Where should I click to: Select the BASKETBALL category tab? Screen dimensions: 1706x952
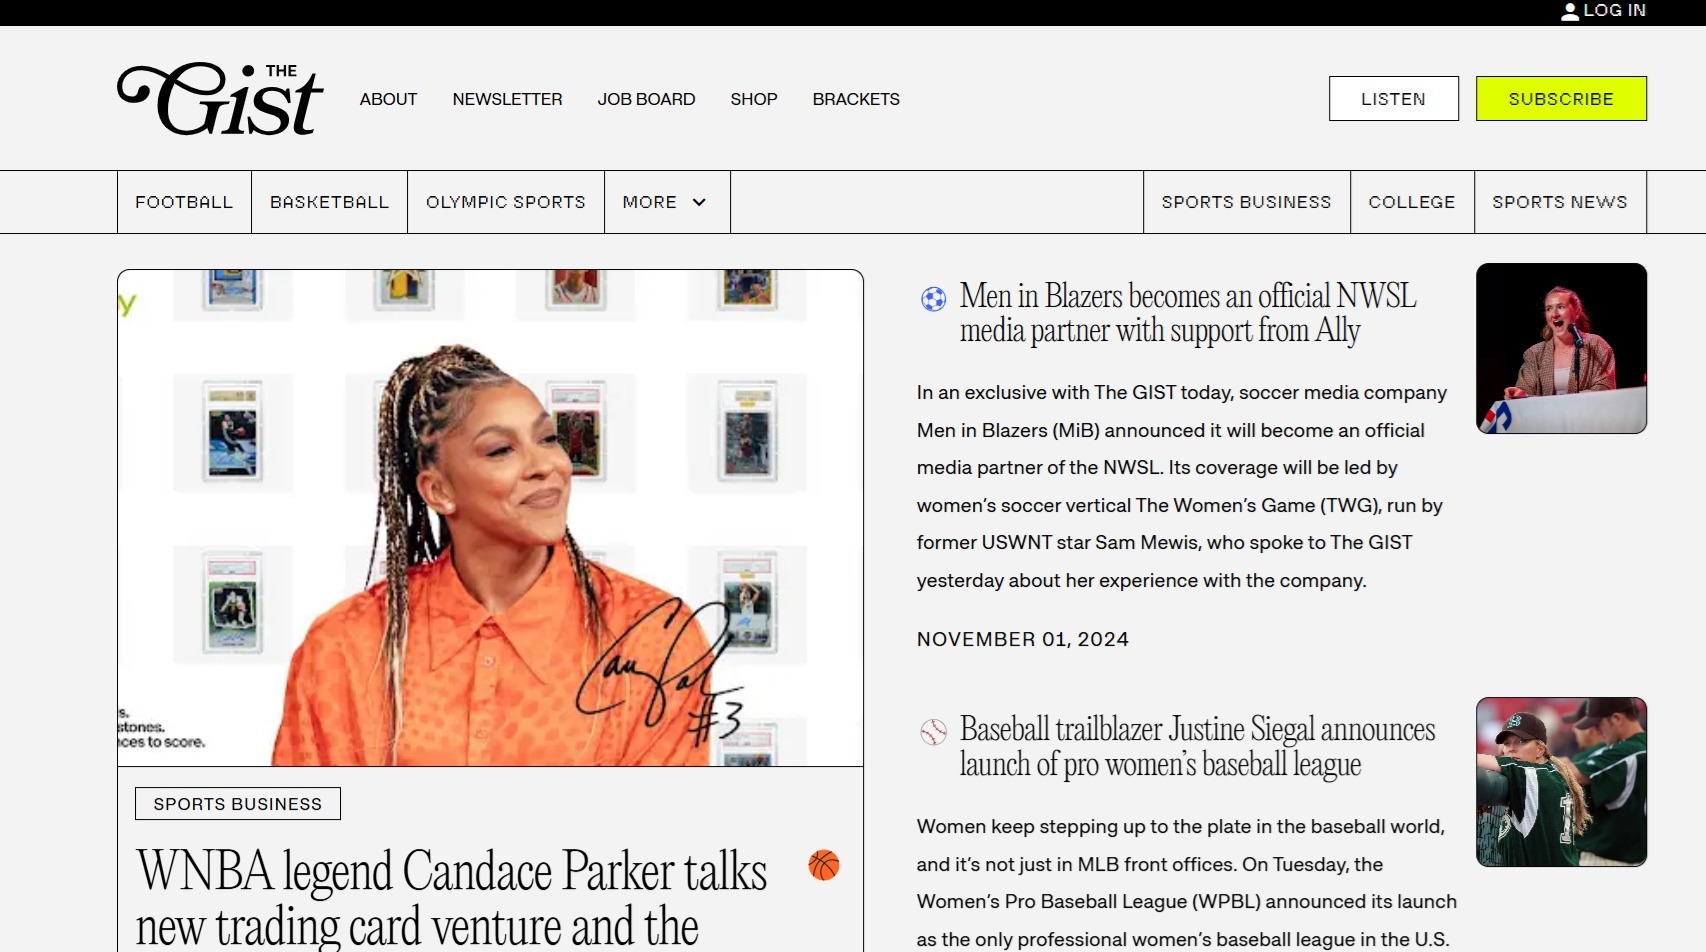point(329,202)
